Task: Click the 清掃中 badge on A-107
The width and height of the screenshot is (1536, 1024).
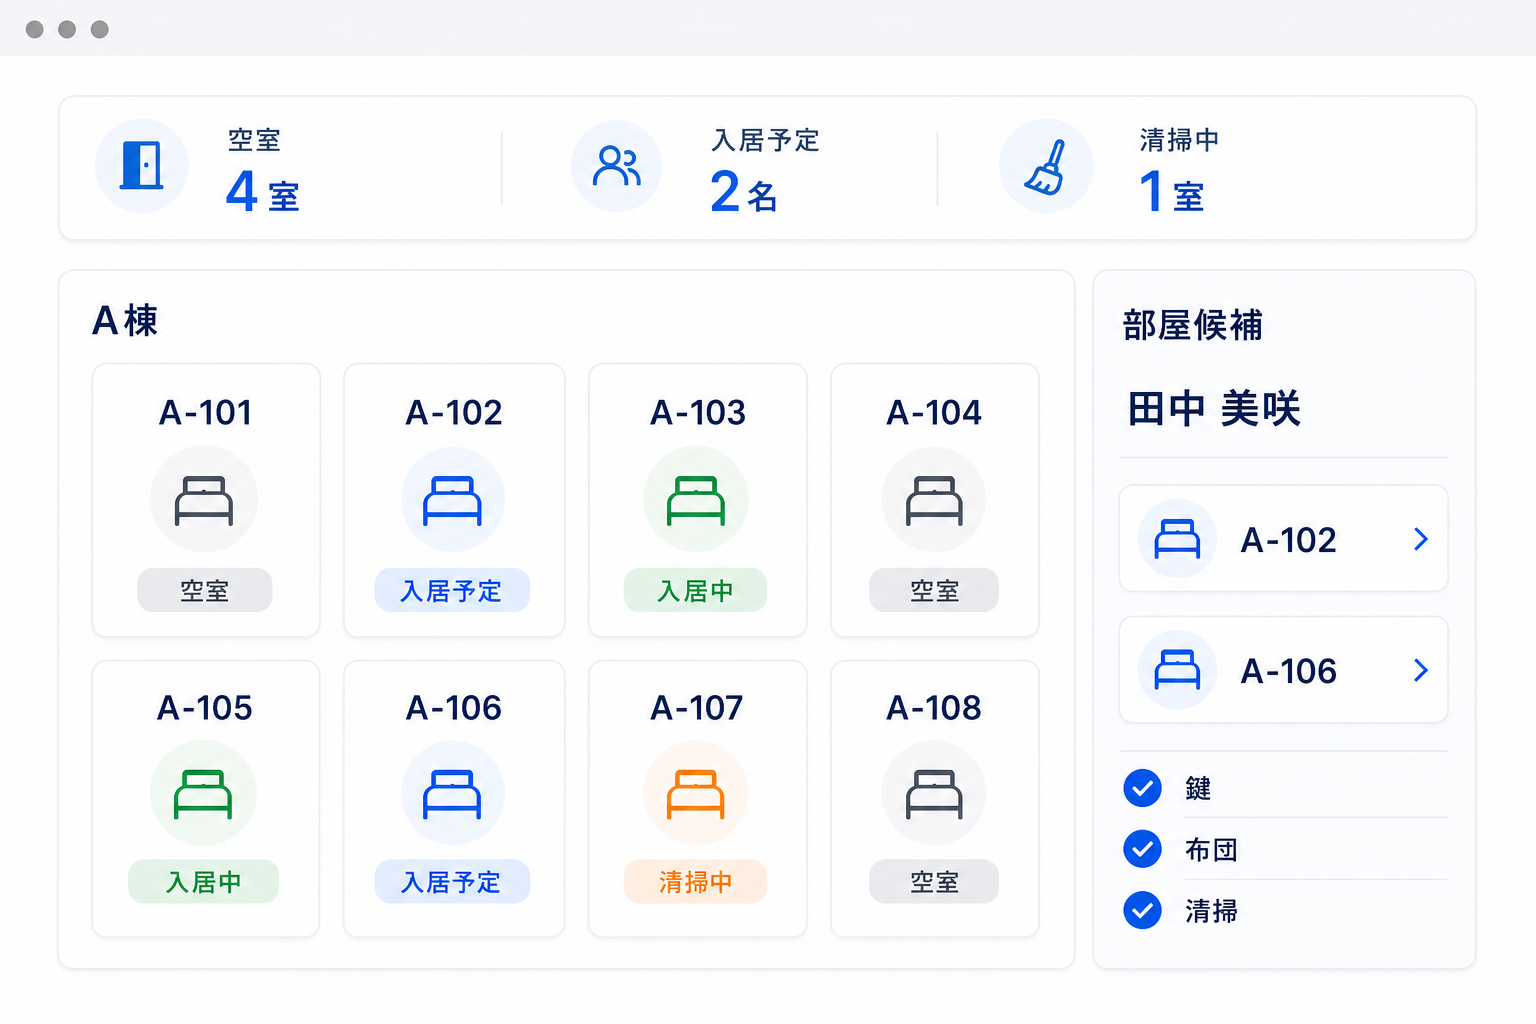Action: tap(696, 881)
